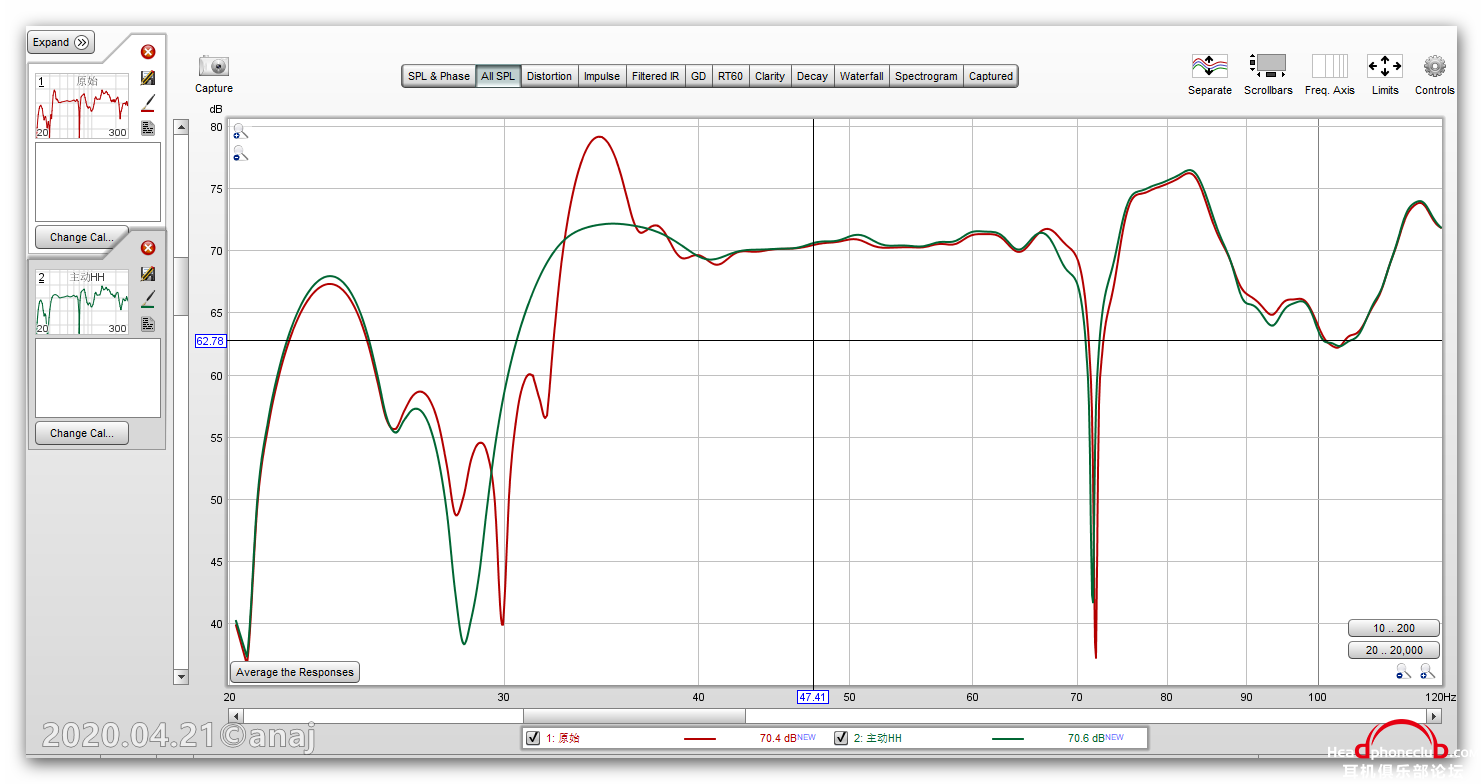Switch the Freq. Axis scale icon

pyautogui.click(x=1329, y=66)
